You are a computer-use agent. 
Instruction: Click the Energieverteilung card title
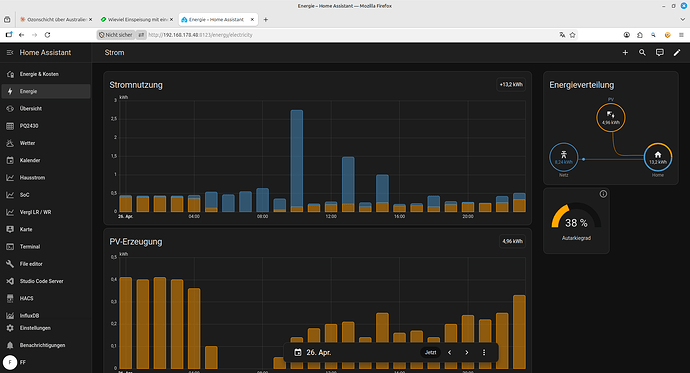click(581, 85)
